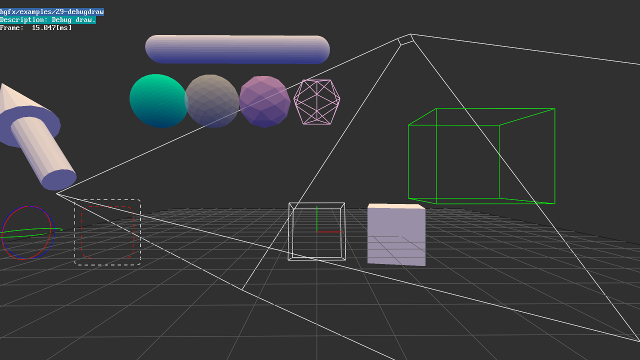This screenshot has height=360, width=640.
Task: Click the Frame time readout text
Action: 36,28
